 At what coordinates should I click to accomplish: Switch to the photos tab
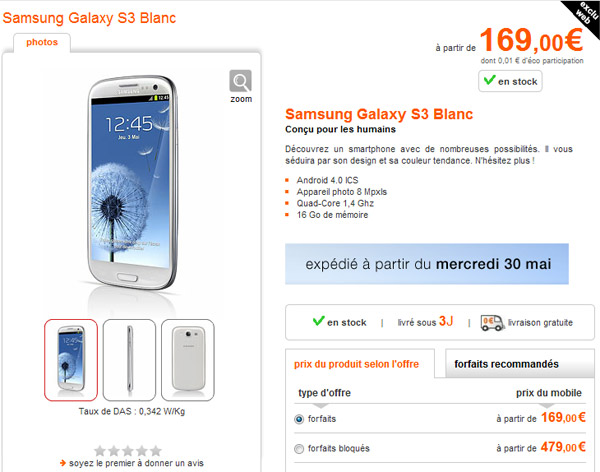[x=42, y=42]
